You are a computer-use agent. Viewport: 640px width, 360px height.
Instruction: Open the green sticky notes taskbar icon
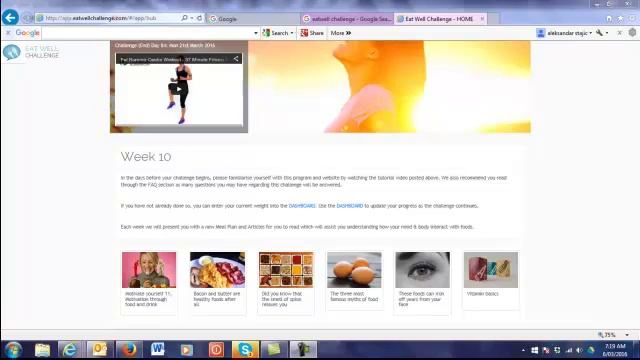[274, 350]
